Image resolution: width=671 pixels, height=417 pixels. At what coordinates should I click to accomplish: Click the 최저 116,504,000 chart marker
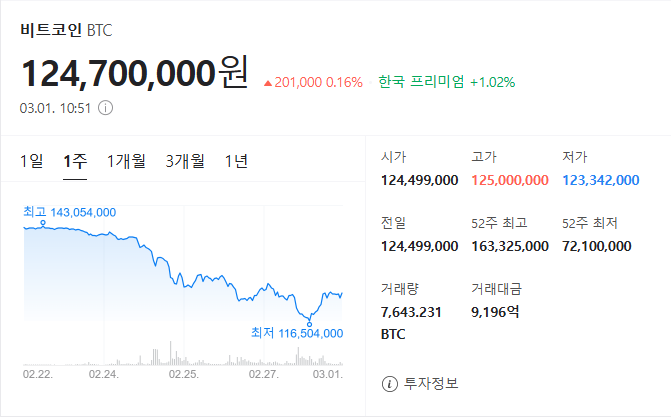click(296, 333)
